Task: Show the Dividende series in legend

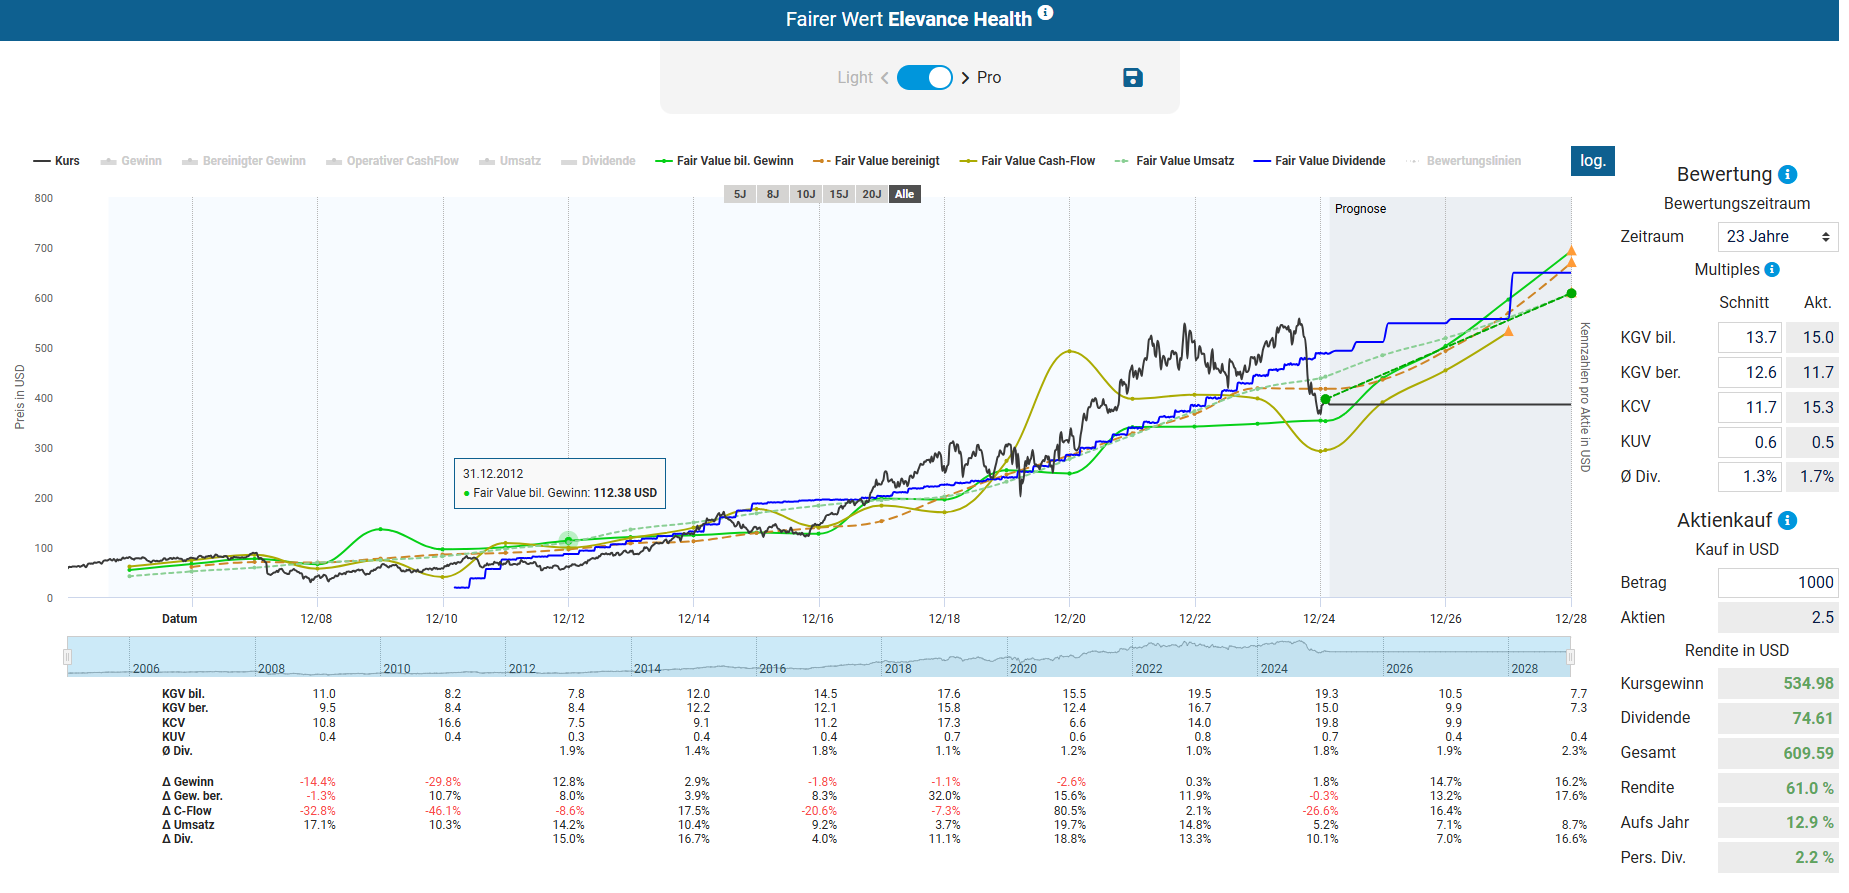Action: tap(598, 161)
